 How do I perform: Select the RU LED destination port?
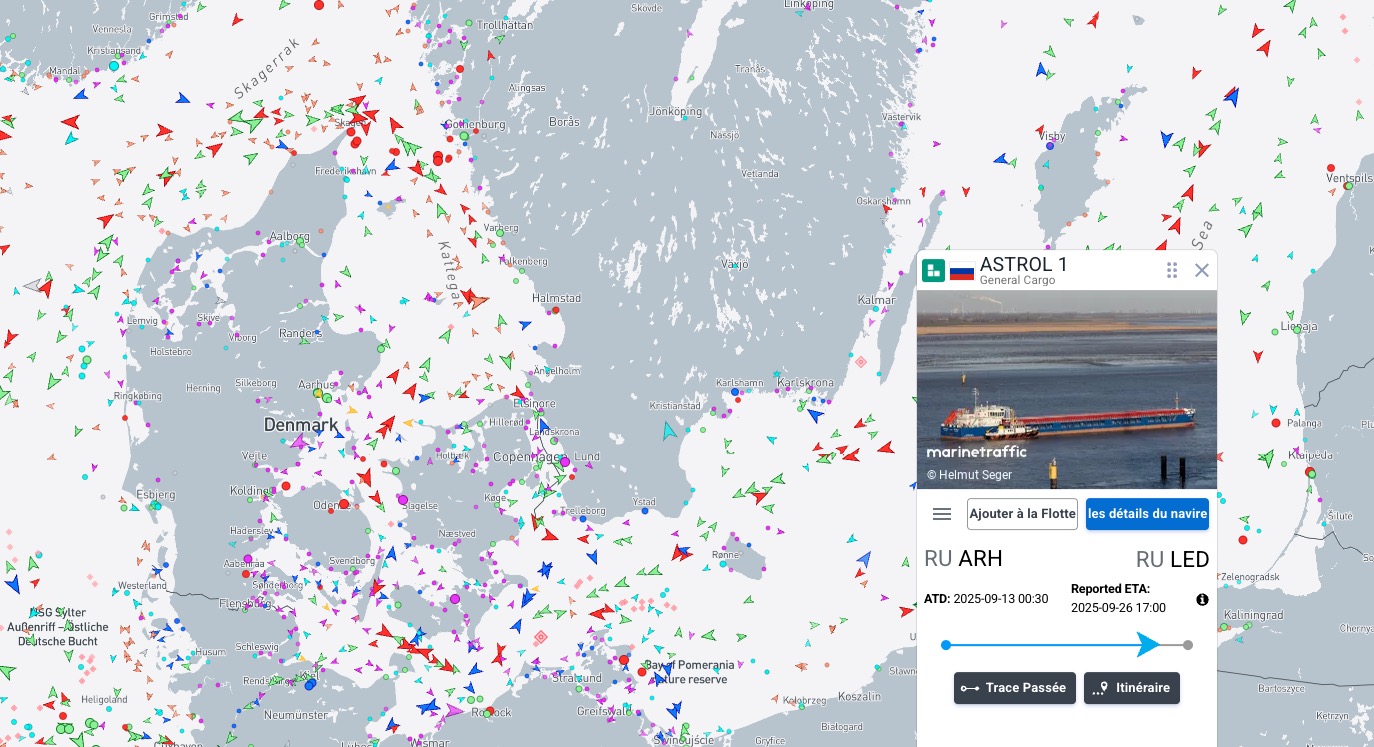tap(1172, 559)
